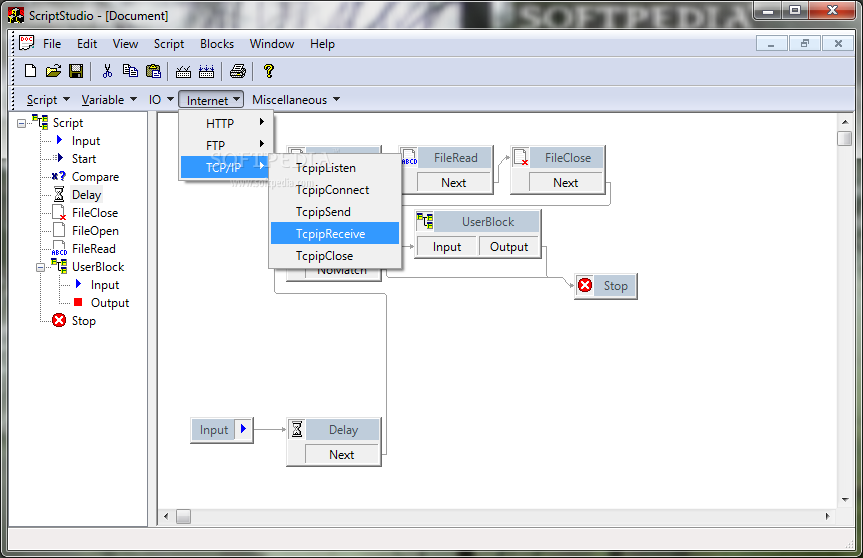Open the Edit menu
This screenshot has width=863, height=558.
click(x=87, y=43)
